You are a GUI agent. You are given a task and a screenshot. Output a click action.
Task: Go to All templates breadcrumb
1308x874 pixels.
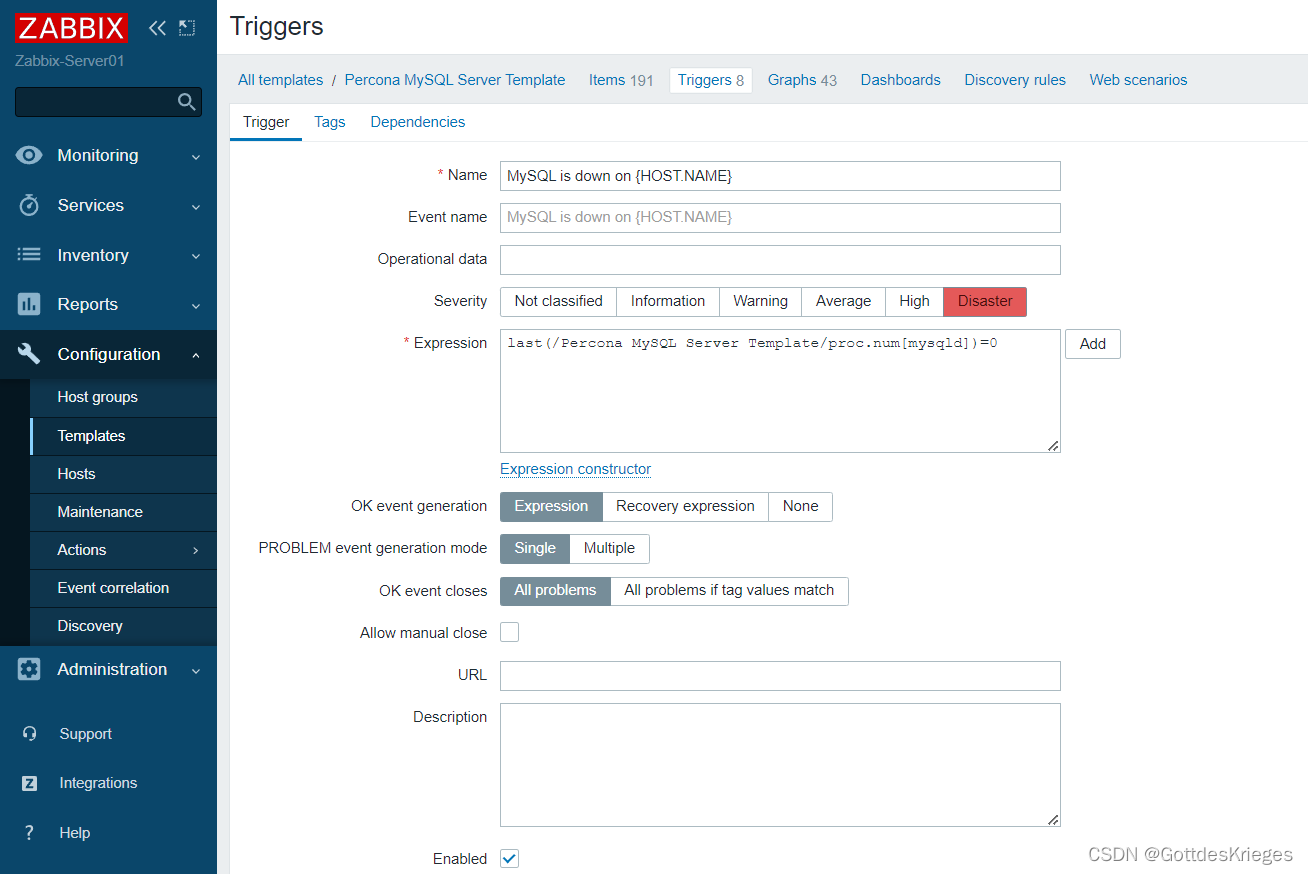pos(280,80)
